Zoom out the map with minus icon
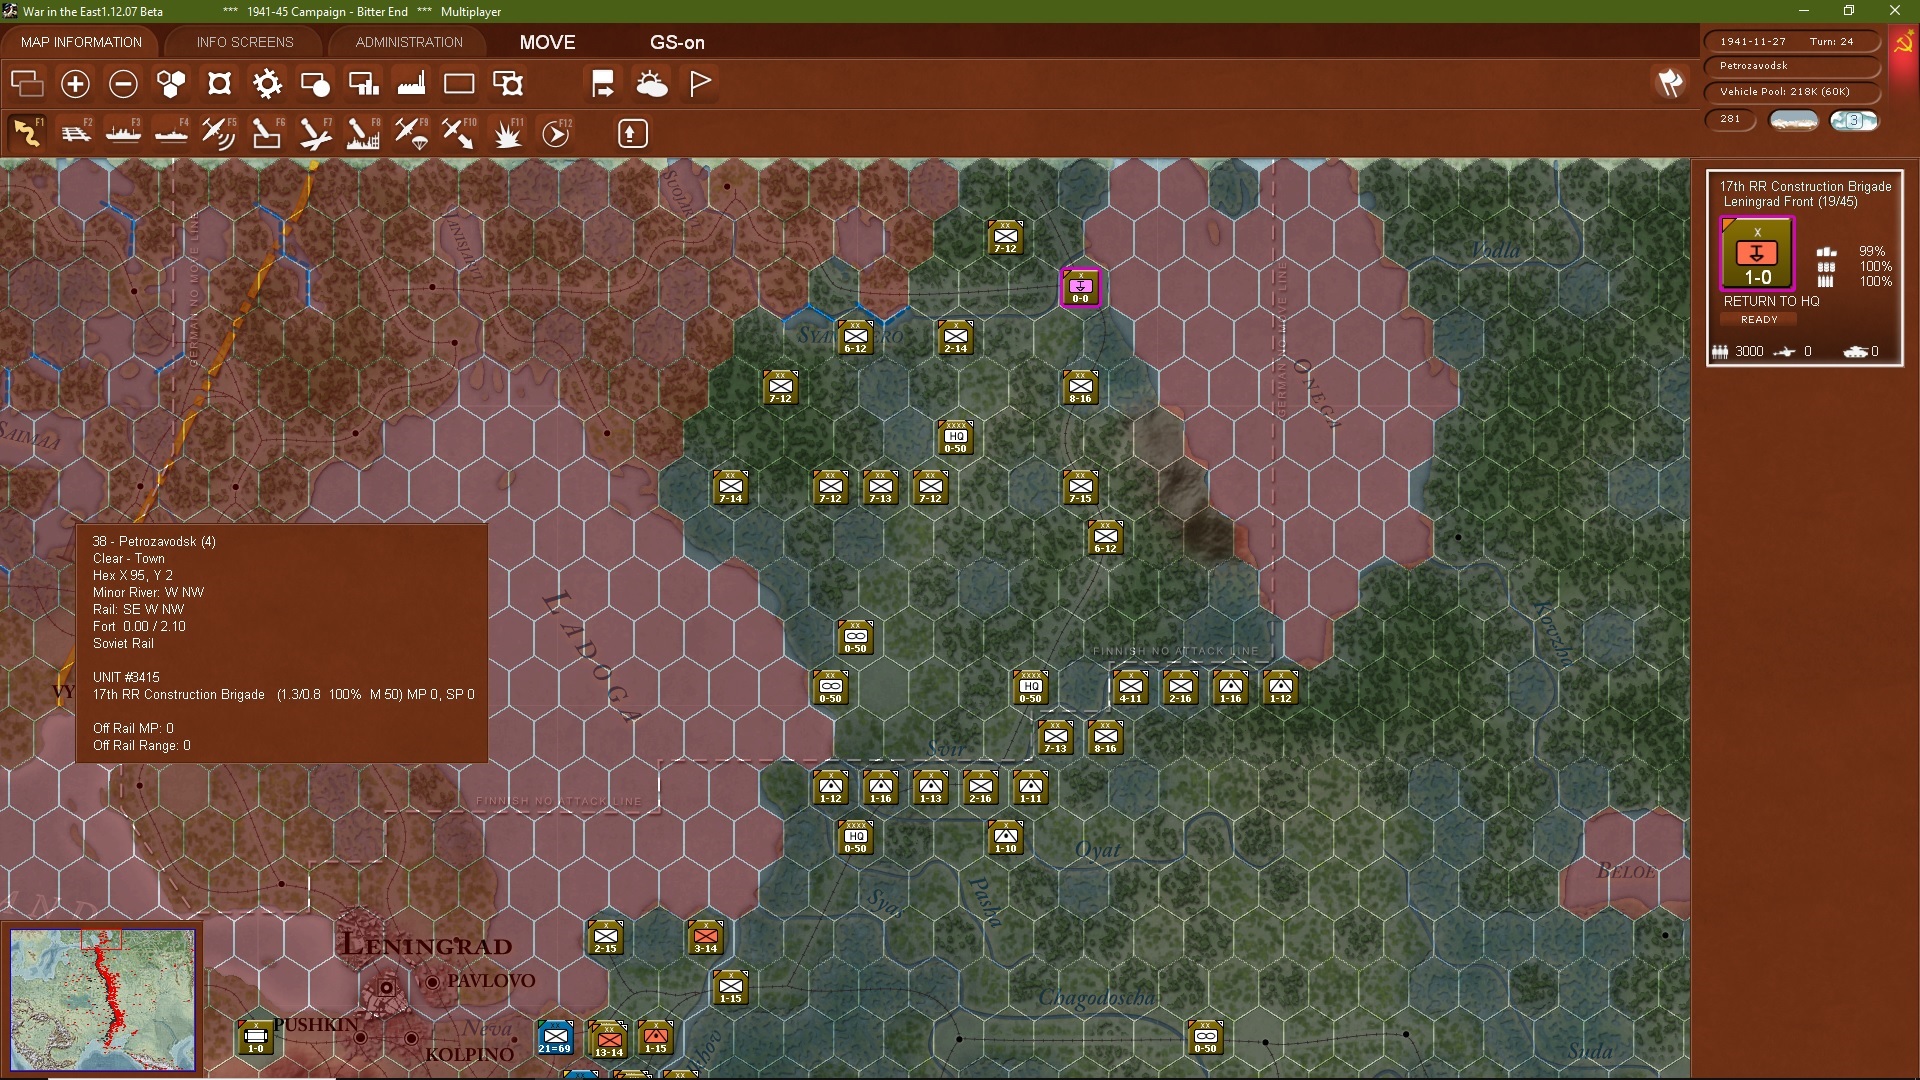1920x1080 pixels. tap(123, 84)
